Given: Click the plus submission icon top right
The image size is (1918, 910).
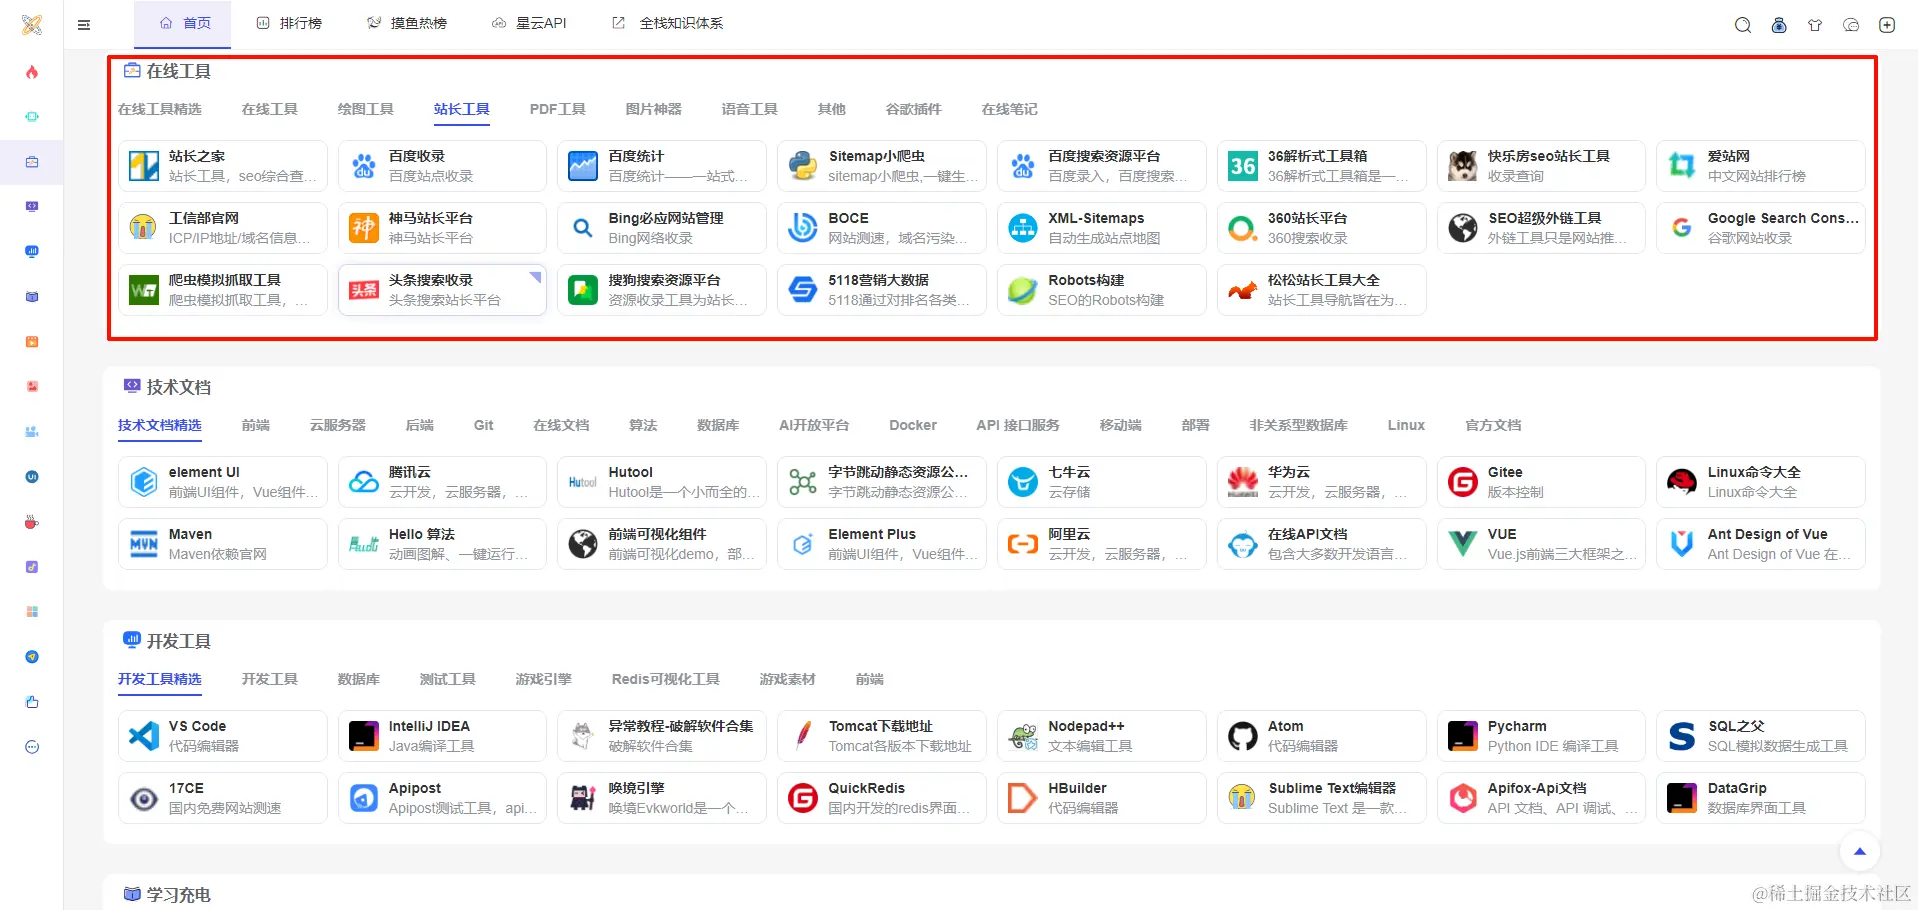Looking at the screenshot, I should (1888, 25).
